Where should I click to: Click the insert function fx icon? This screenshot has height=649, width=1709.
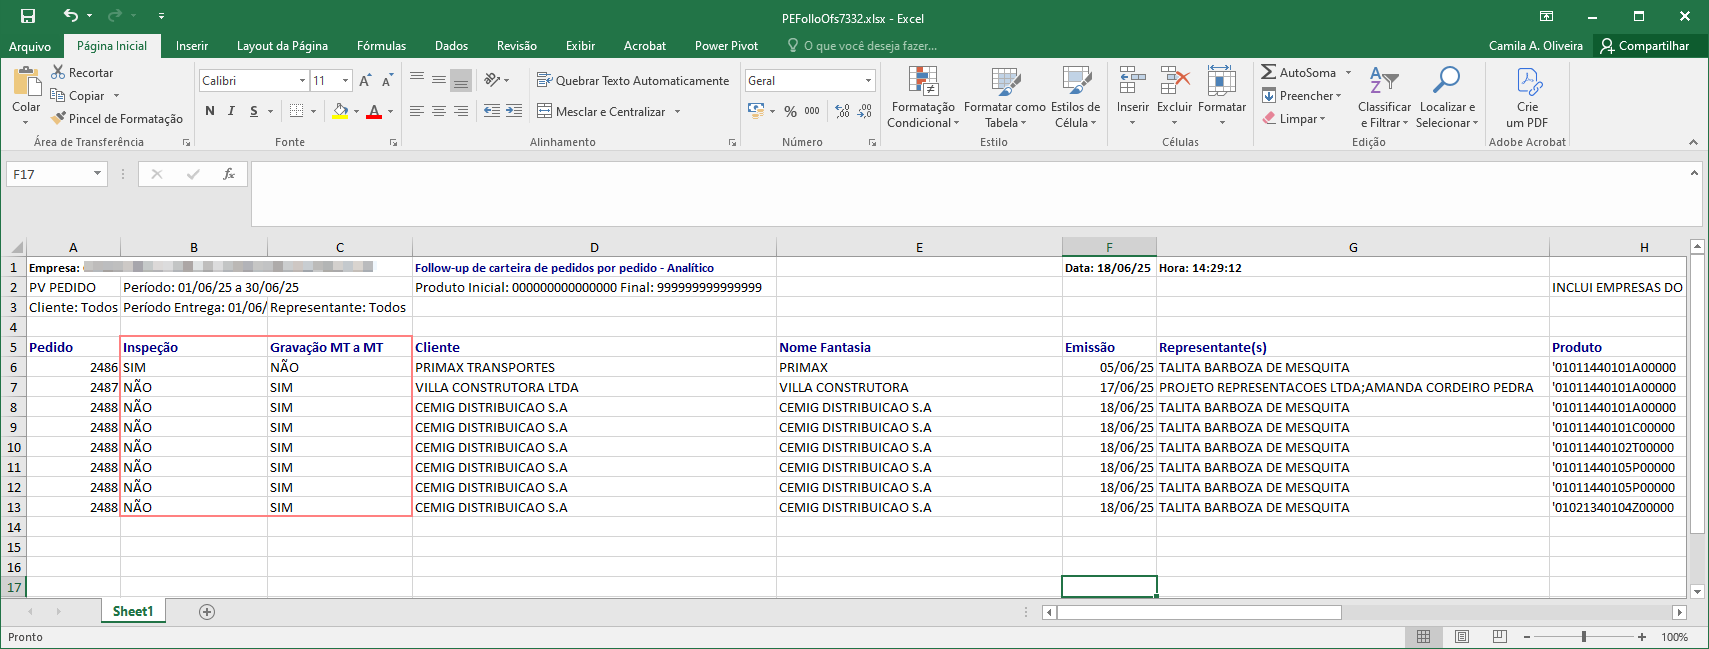pyautogui.click(x=229, y=174)
